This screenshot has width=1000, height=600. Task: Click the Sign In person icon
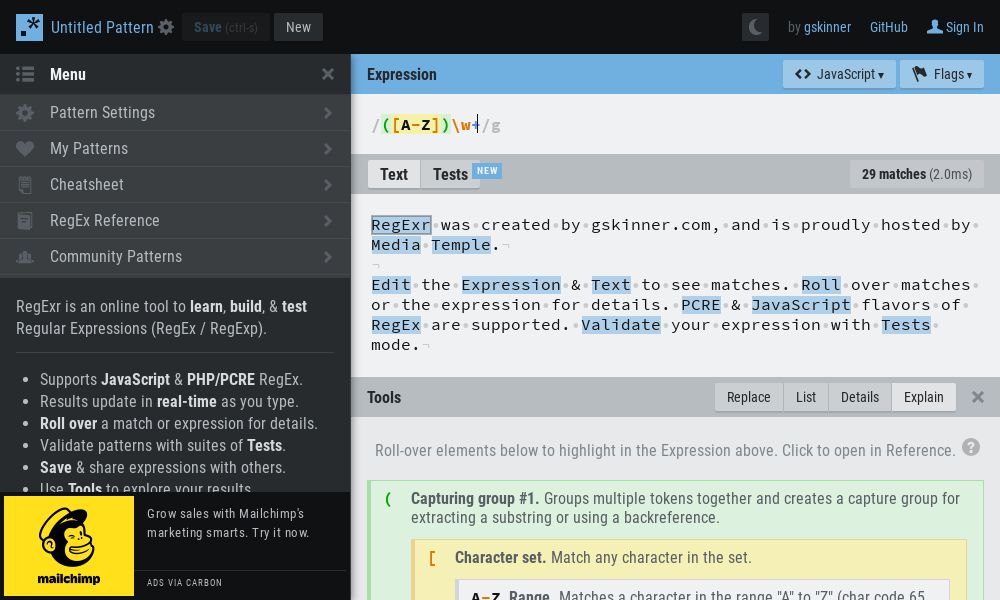pos(937,27)
